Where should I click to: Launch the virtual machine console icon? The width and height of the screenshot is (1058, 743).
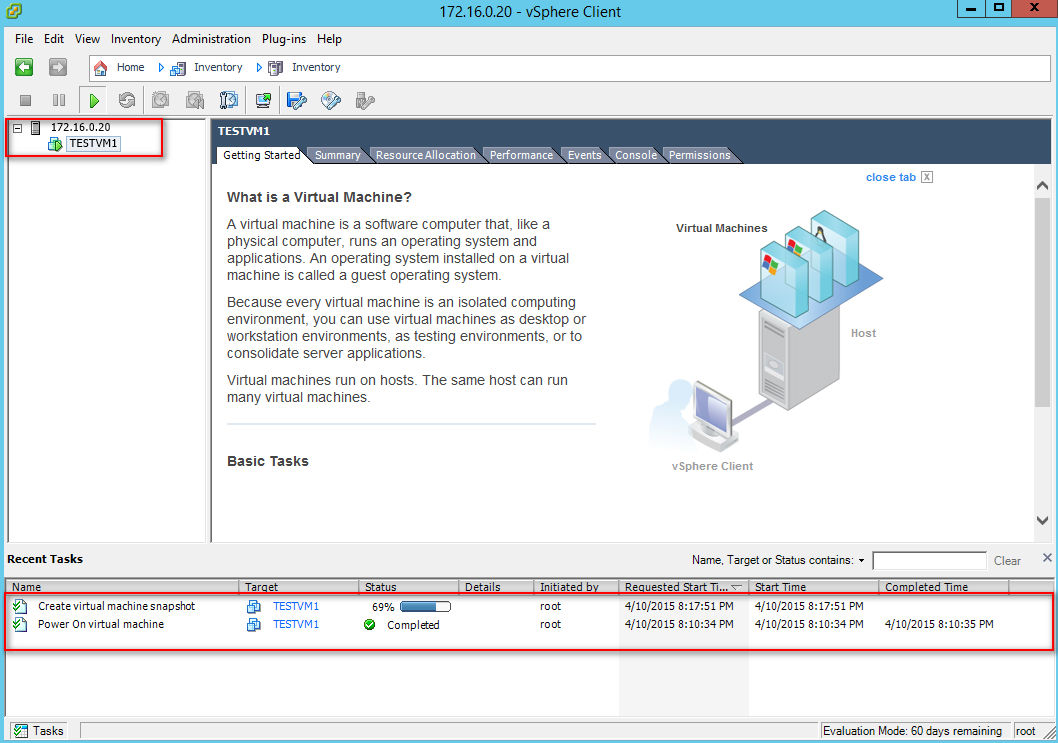(x=263, y=101)
